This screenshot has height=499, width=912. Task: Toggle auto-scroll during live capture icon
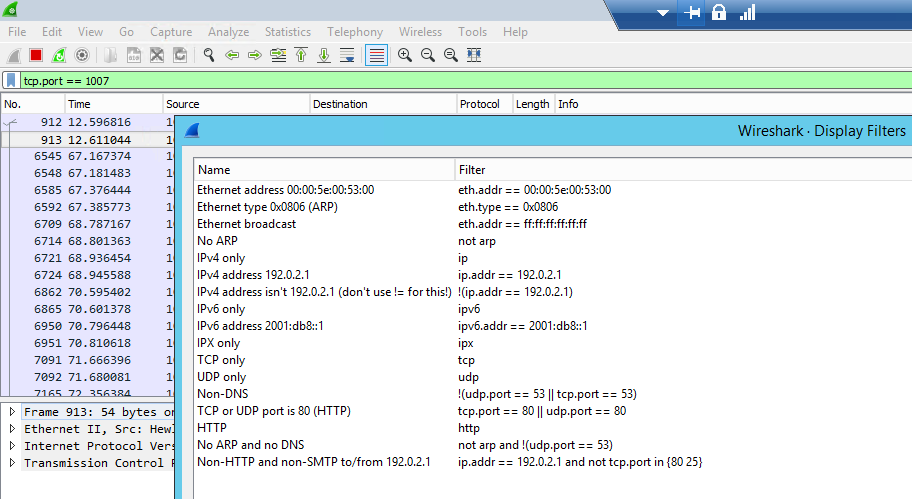(x=347, y=55)
